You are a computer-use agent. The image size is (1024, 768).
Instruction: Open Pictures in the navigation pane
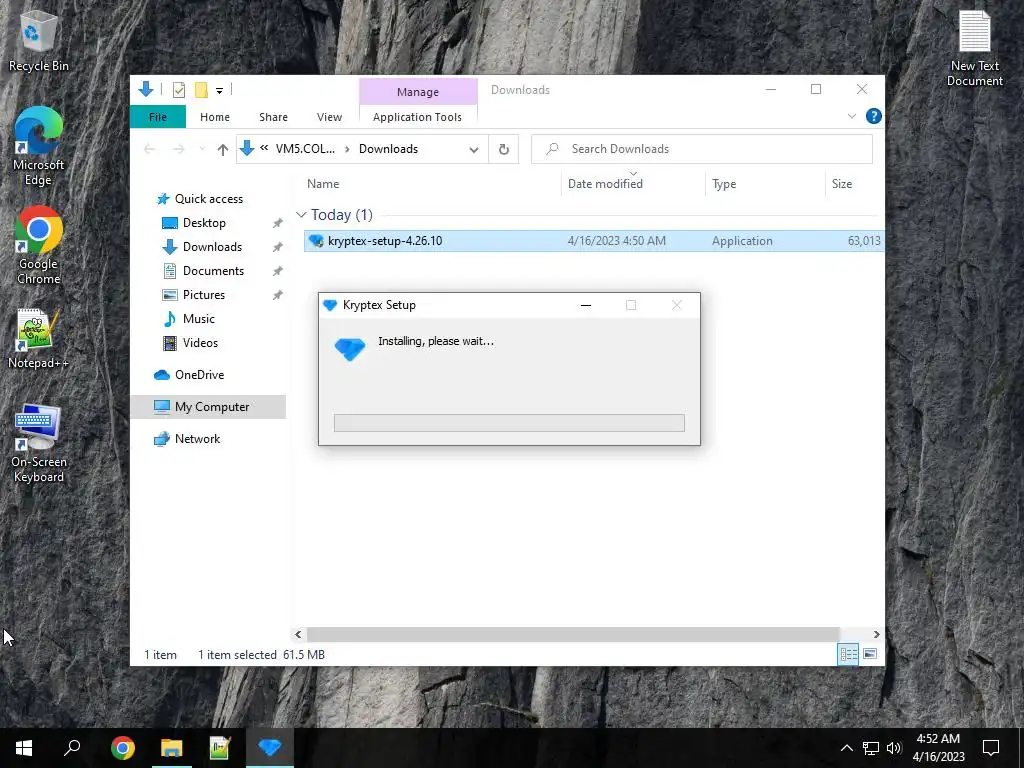203,295
